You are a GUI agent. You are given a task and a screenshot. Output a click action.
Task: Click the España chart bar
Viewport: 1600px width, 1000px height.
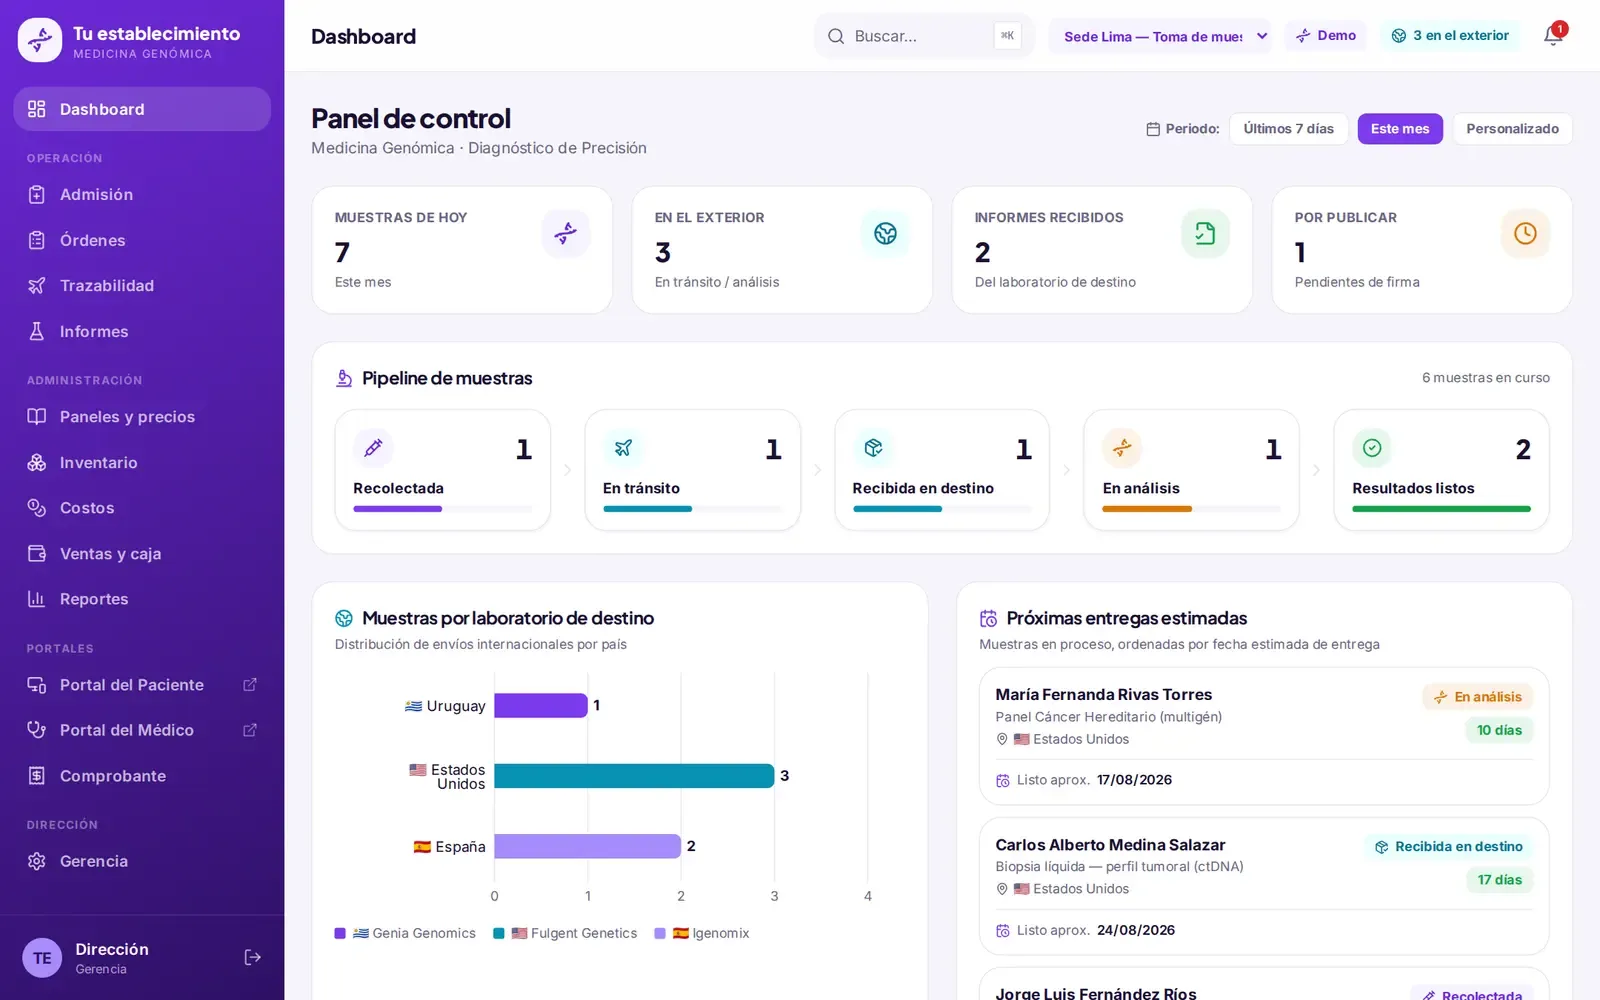588,846
